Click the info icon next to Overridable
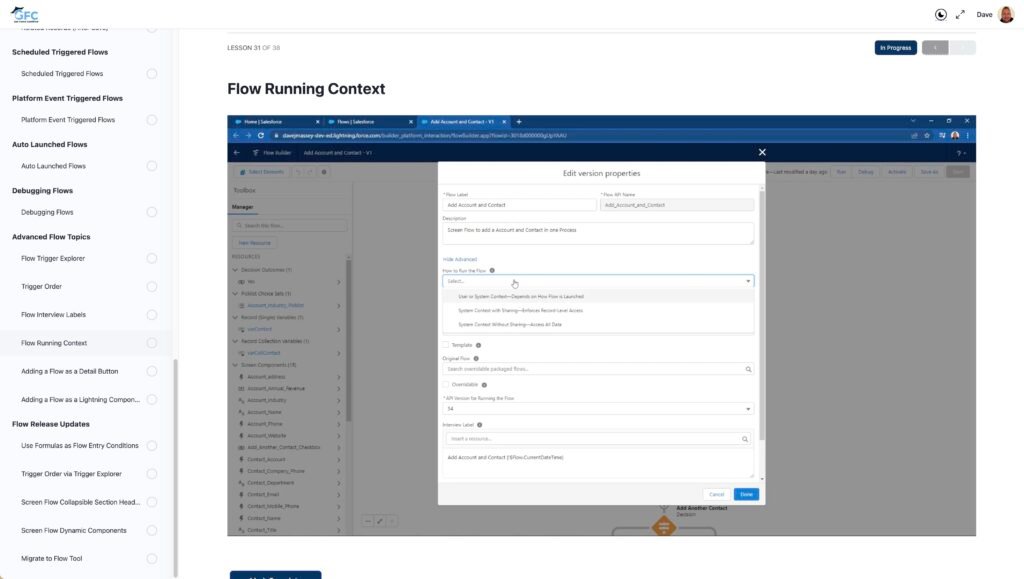The height and width of the screenshot is (579, 1024). tap(484, 385)
